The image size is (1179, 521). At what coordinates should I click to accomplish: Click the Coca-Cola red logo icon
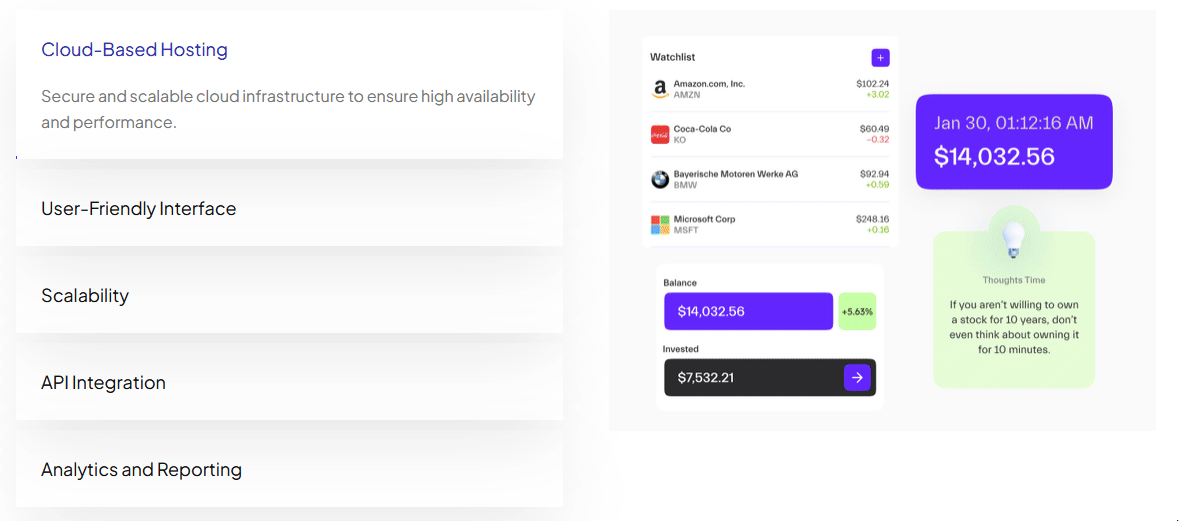tap(659, 135)
